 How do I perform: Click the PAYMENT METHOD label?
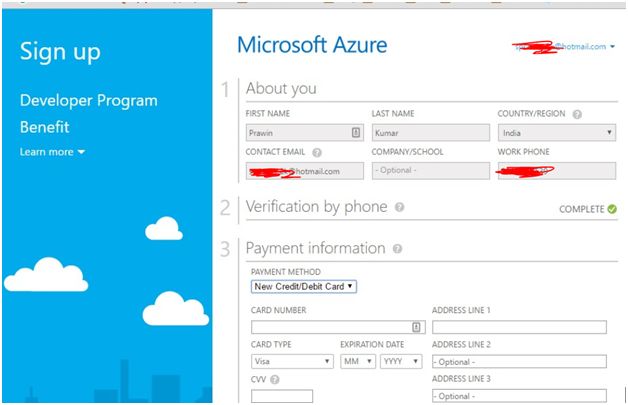pos(286,272)
